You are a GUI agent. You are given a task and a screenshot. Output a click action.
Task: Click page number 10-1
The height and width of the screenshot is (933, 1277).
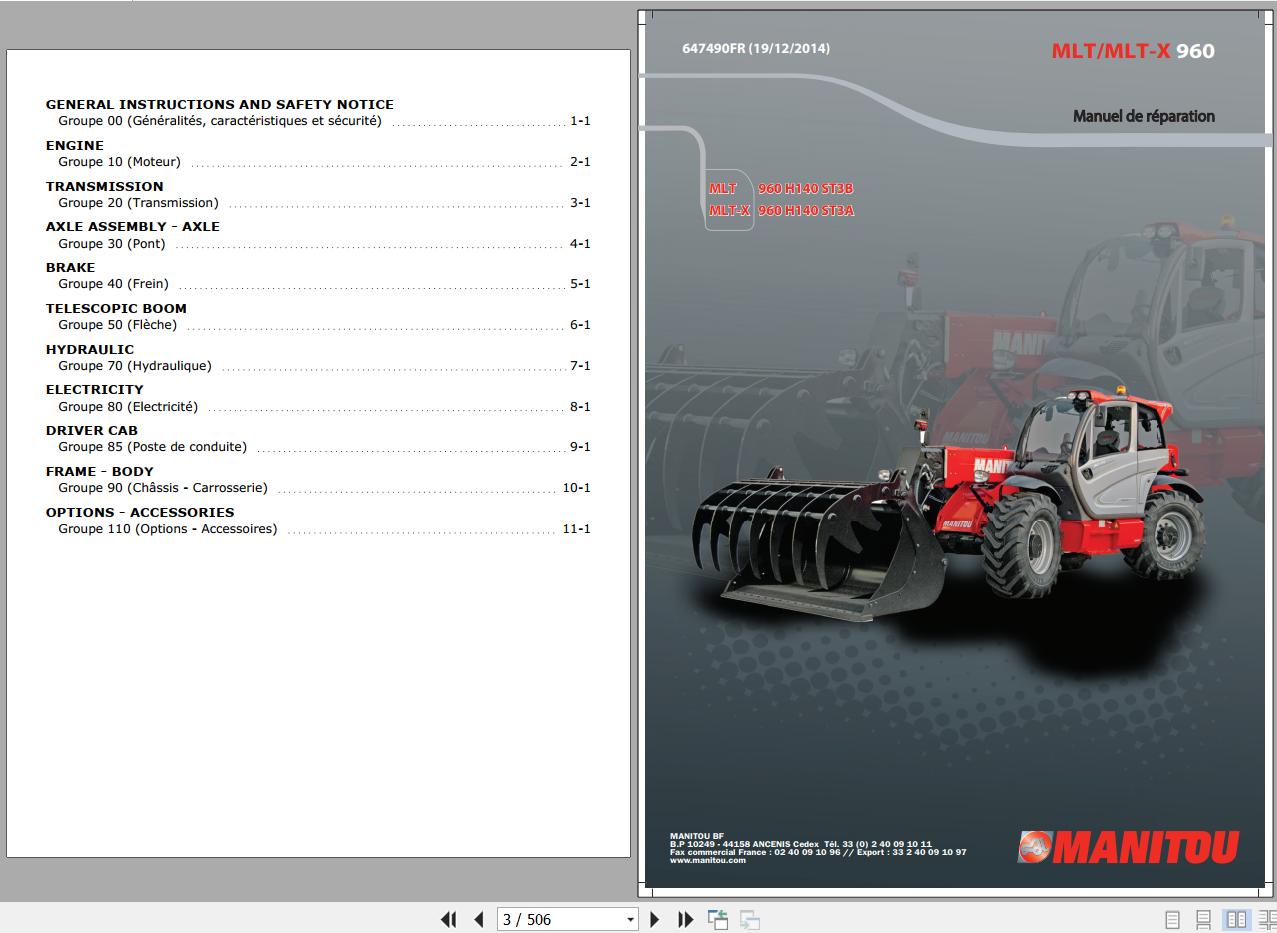point(576,488)
